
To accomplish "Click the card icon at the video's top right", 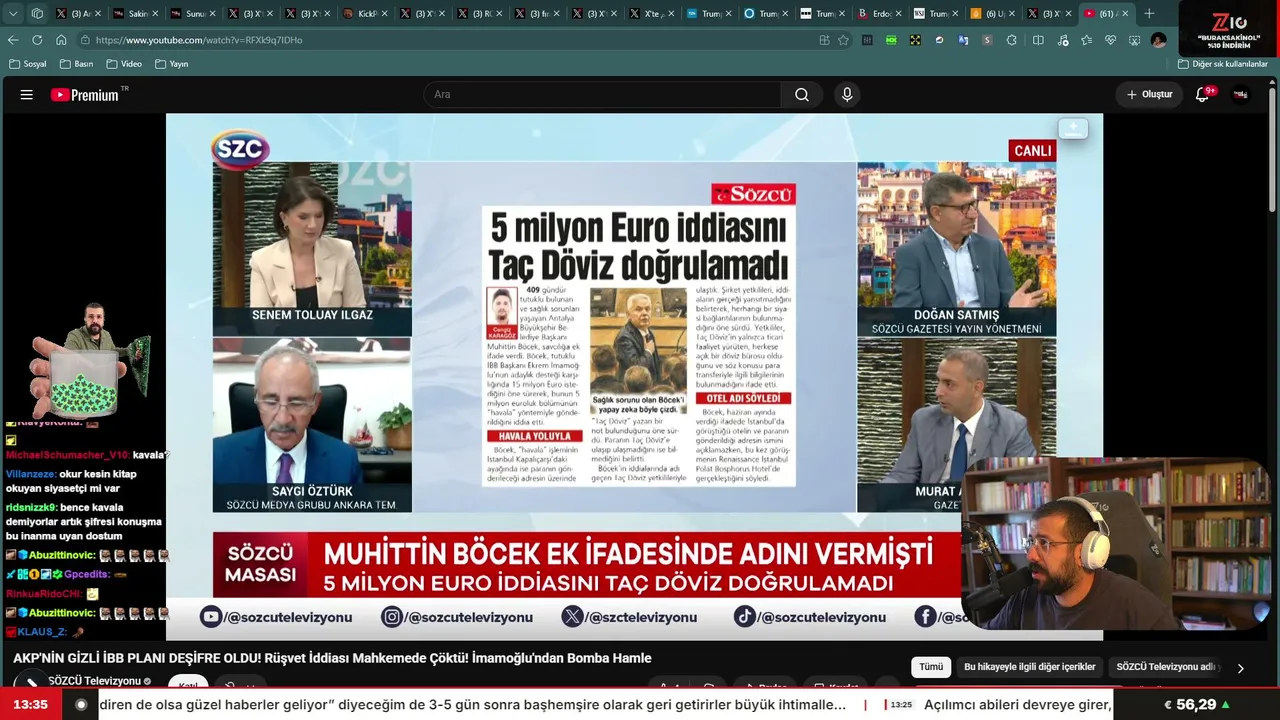I will tap(1073, 128).
